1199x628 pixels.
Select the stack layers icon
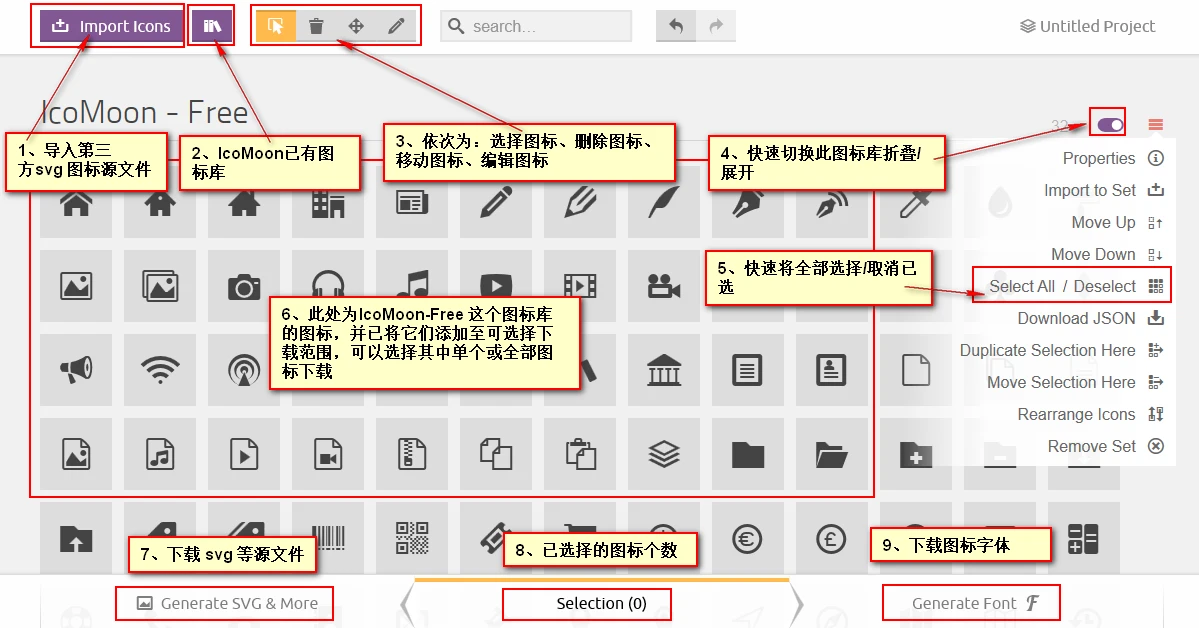[x=664, y=454]
